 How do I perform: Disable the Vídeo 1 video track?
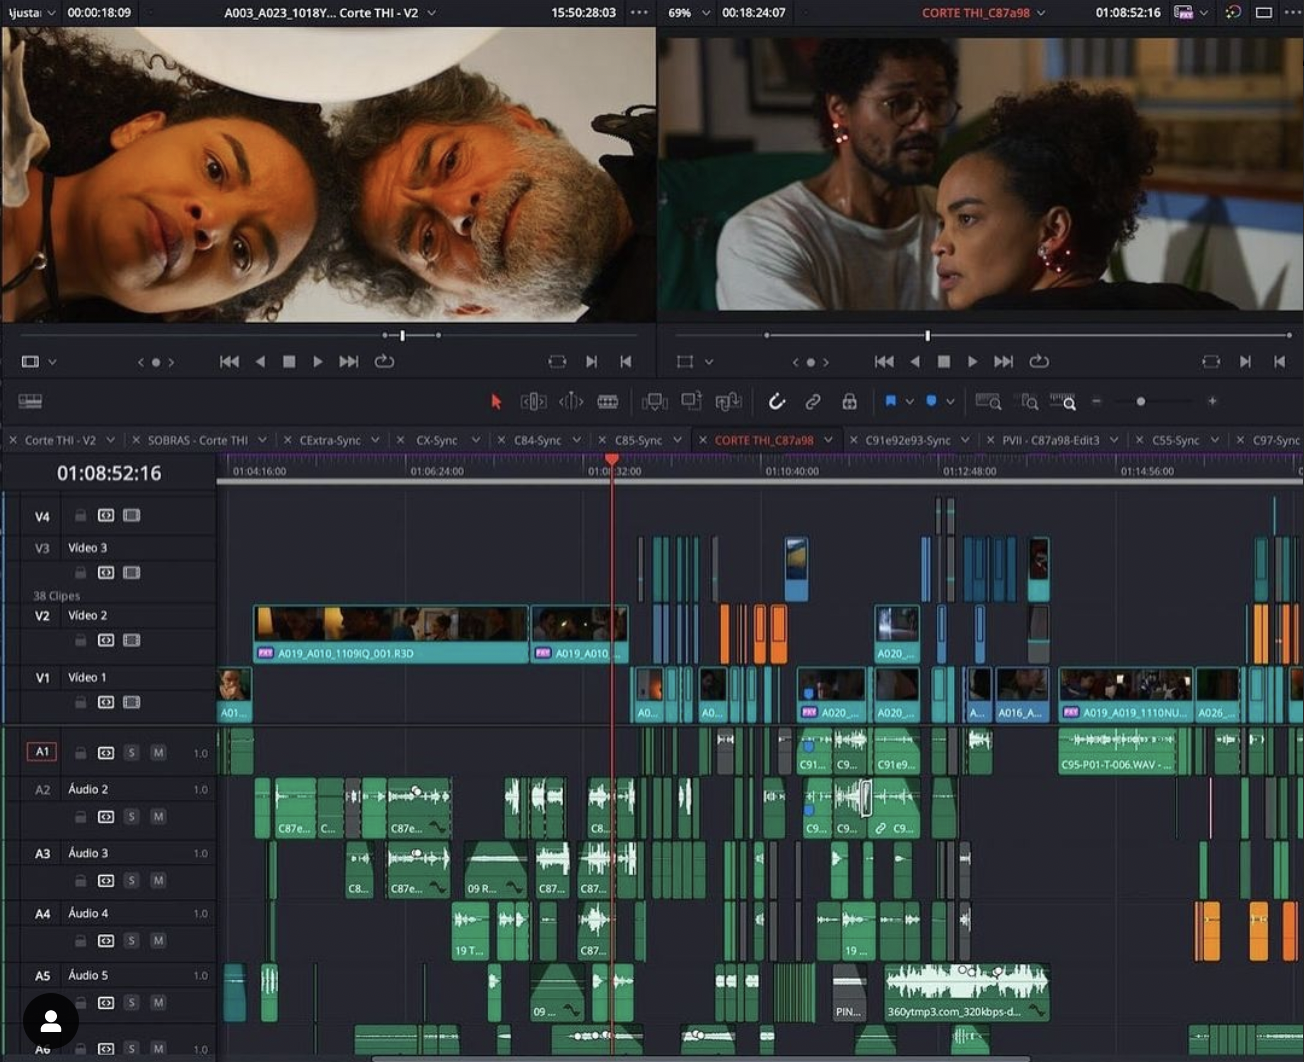click(131, 702)
